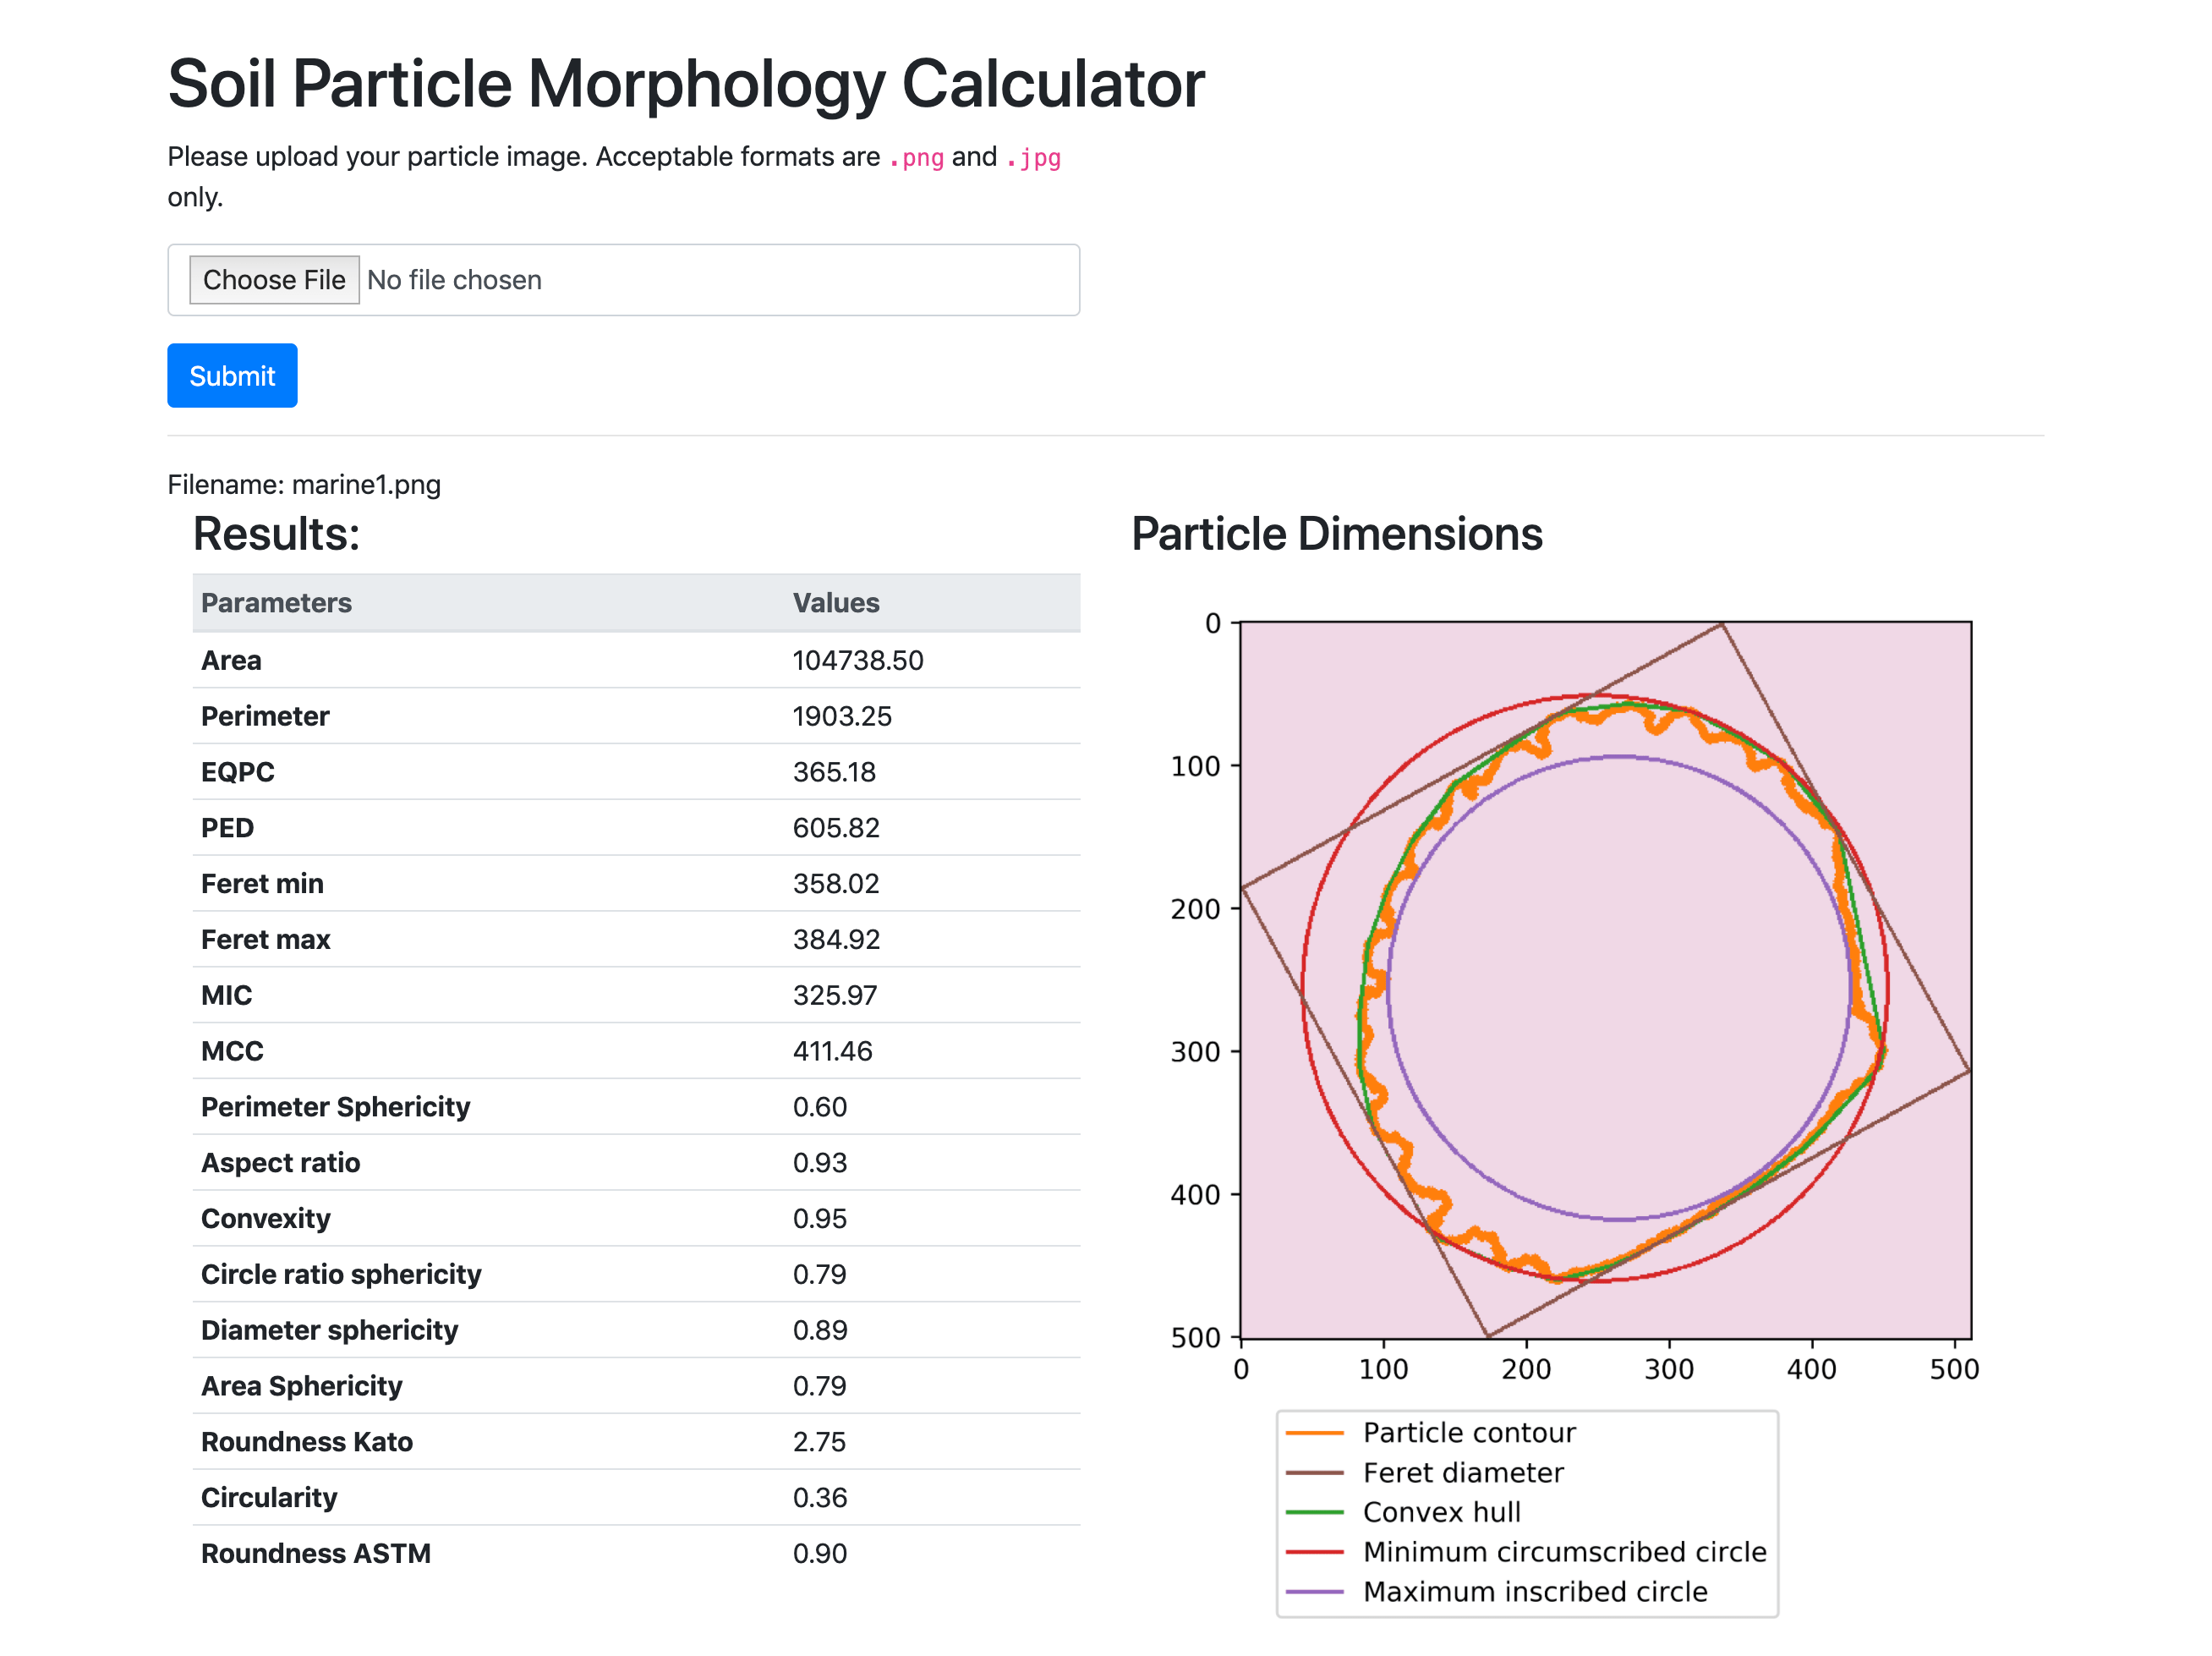The image size is (2212, 1656).
Task: Click the '.png' format code text
Action: 916,158
